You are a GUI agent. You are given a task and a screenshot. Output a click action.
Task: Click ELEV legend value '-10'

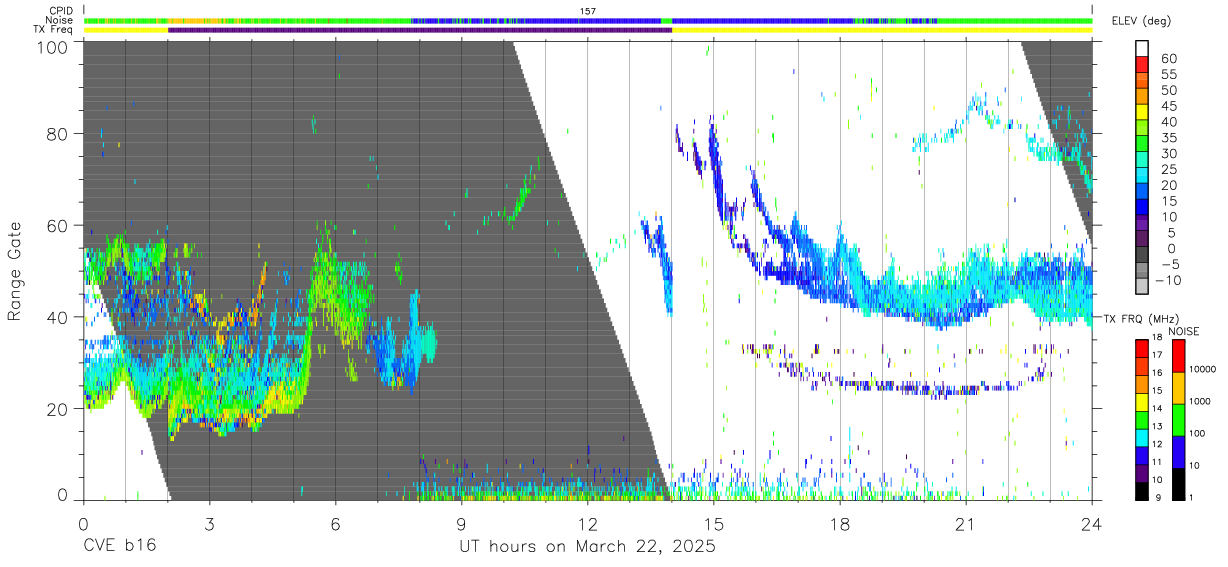[x=1168, y=281]
